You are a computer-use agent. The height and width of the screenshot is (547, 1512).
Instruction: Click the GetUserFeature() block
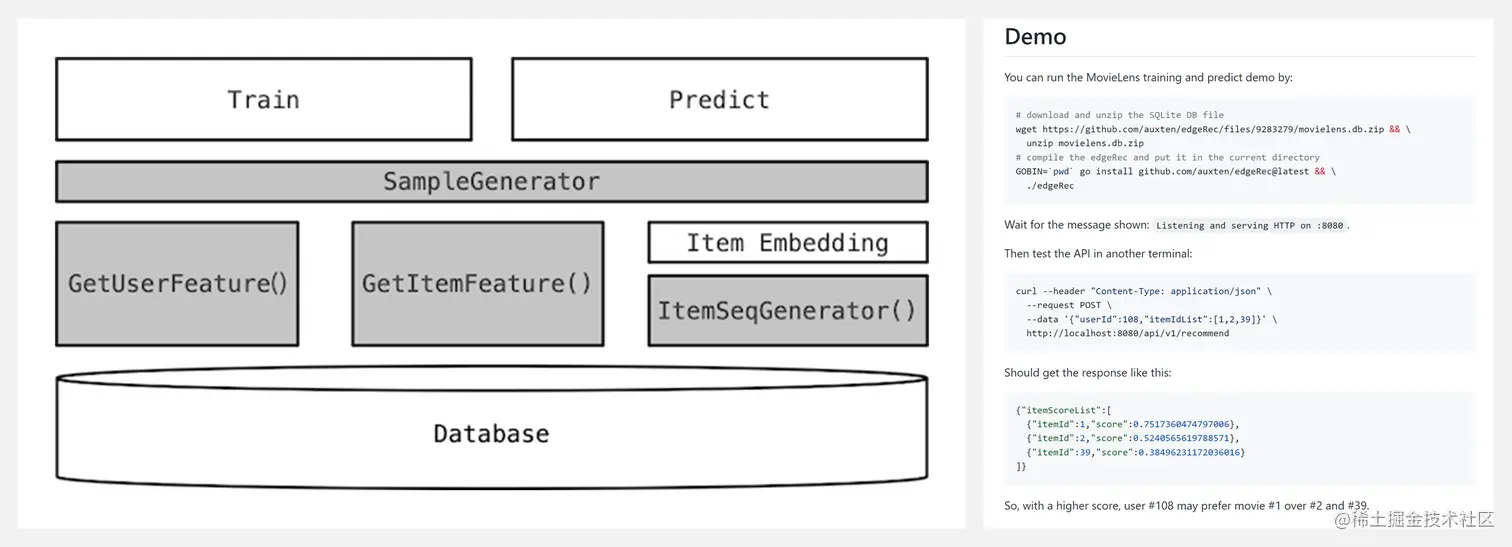tap(177, 284)
